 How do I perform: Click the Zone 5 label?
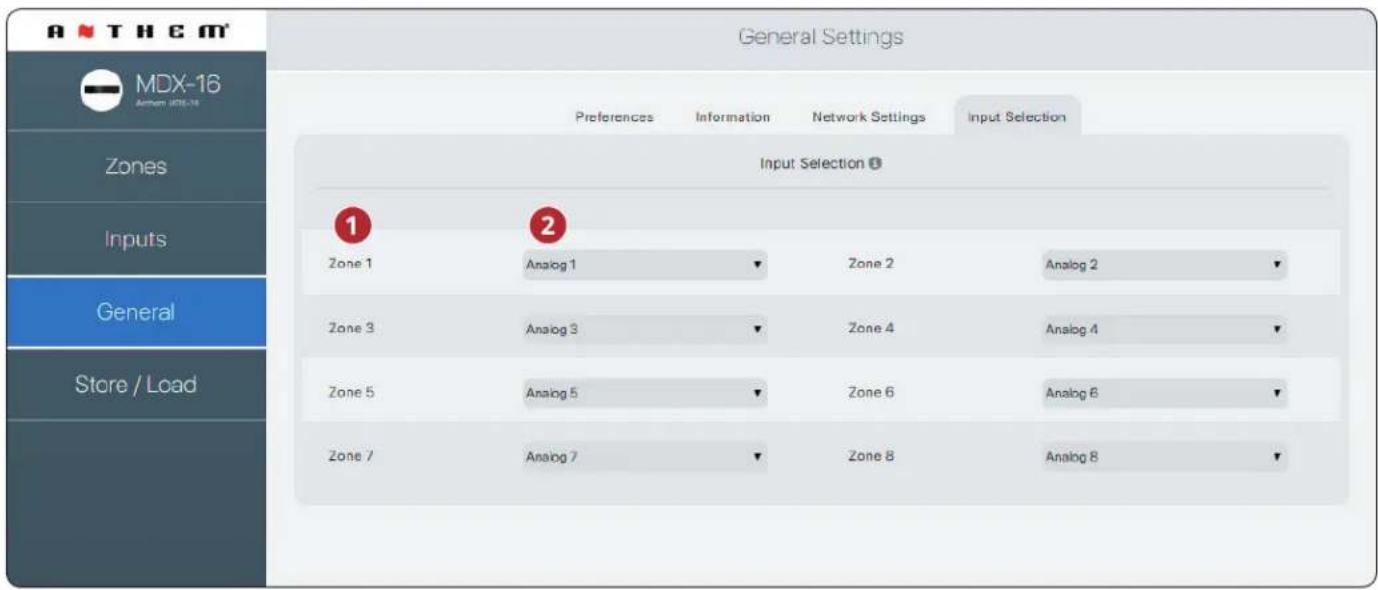[351, 392]
